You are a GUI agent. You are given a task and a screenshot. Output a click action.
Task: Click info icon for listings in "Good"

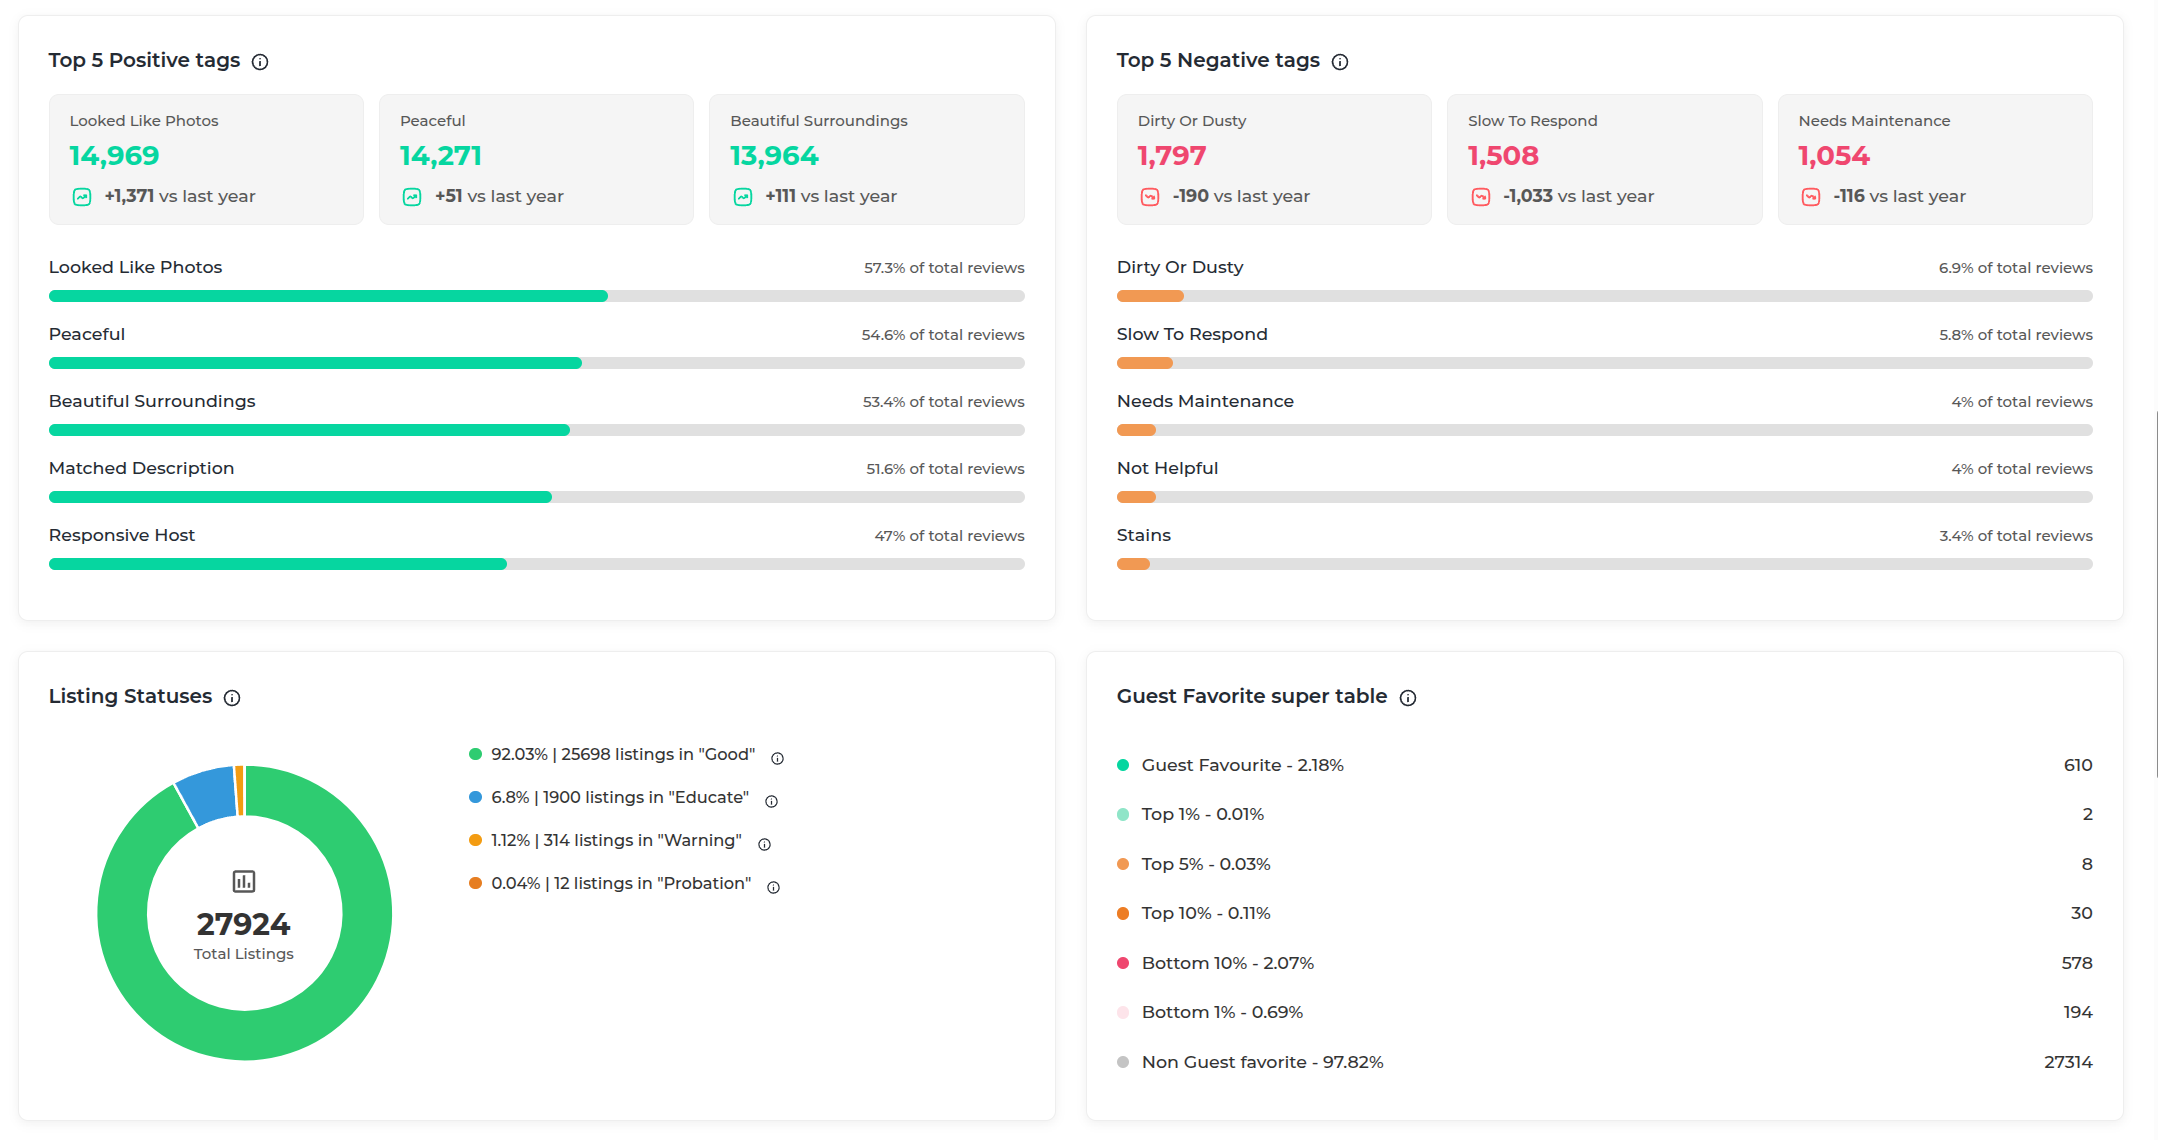777,758
